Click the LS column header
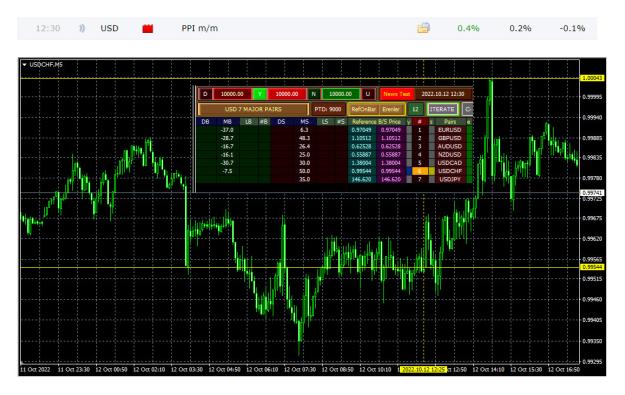This screenshot has width=625, height=395. [x=325, y=122]
